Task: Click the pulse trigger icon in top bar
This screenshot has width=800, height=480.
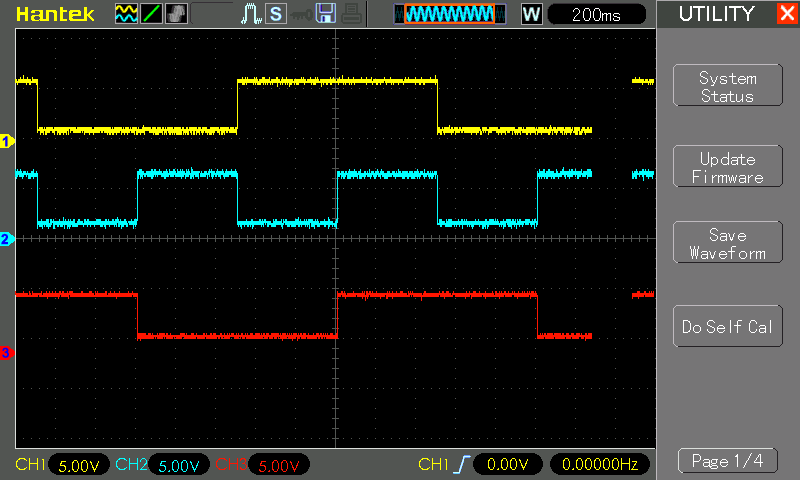Action: tap(251, 14)
